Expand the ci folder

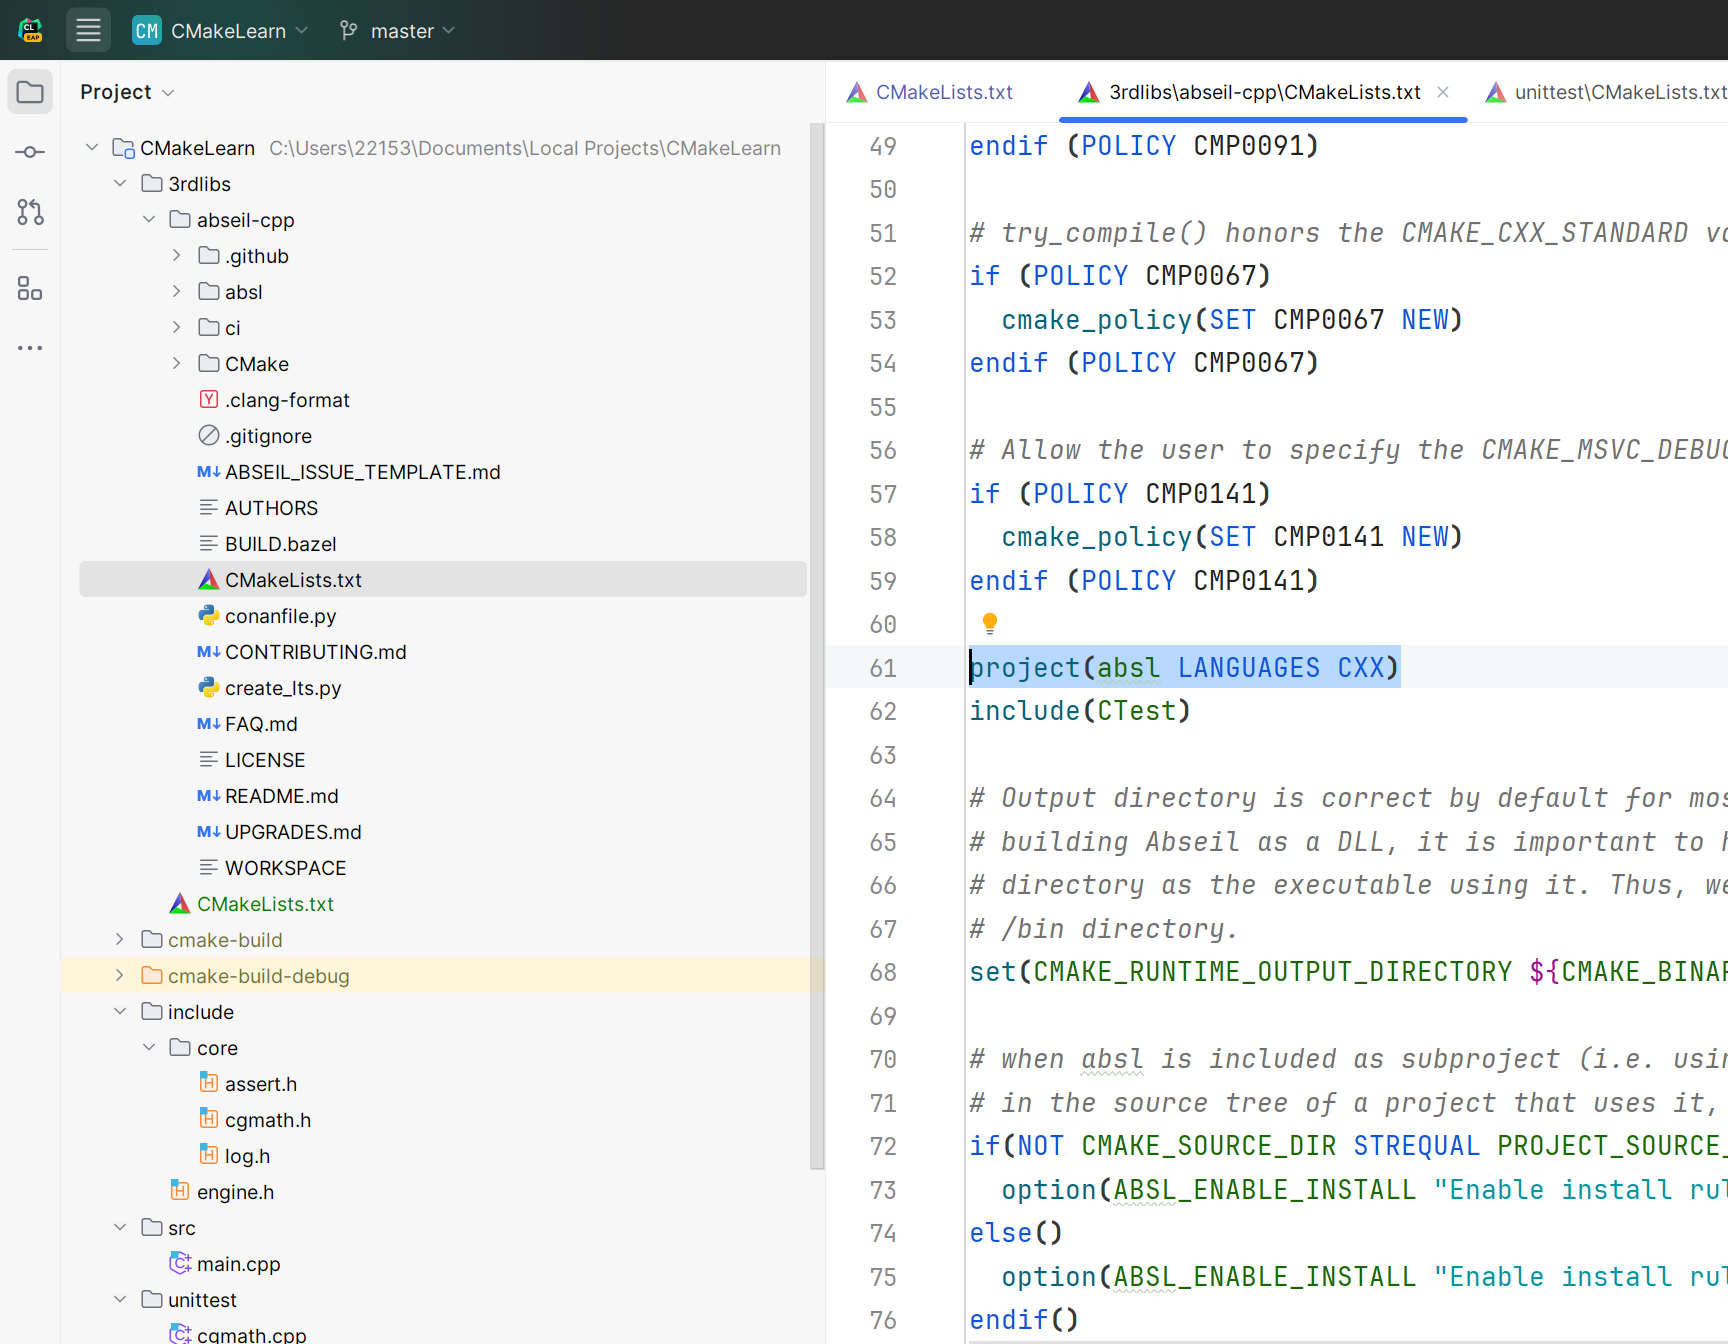coord(177,327)
